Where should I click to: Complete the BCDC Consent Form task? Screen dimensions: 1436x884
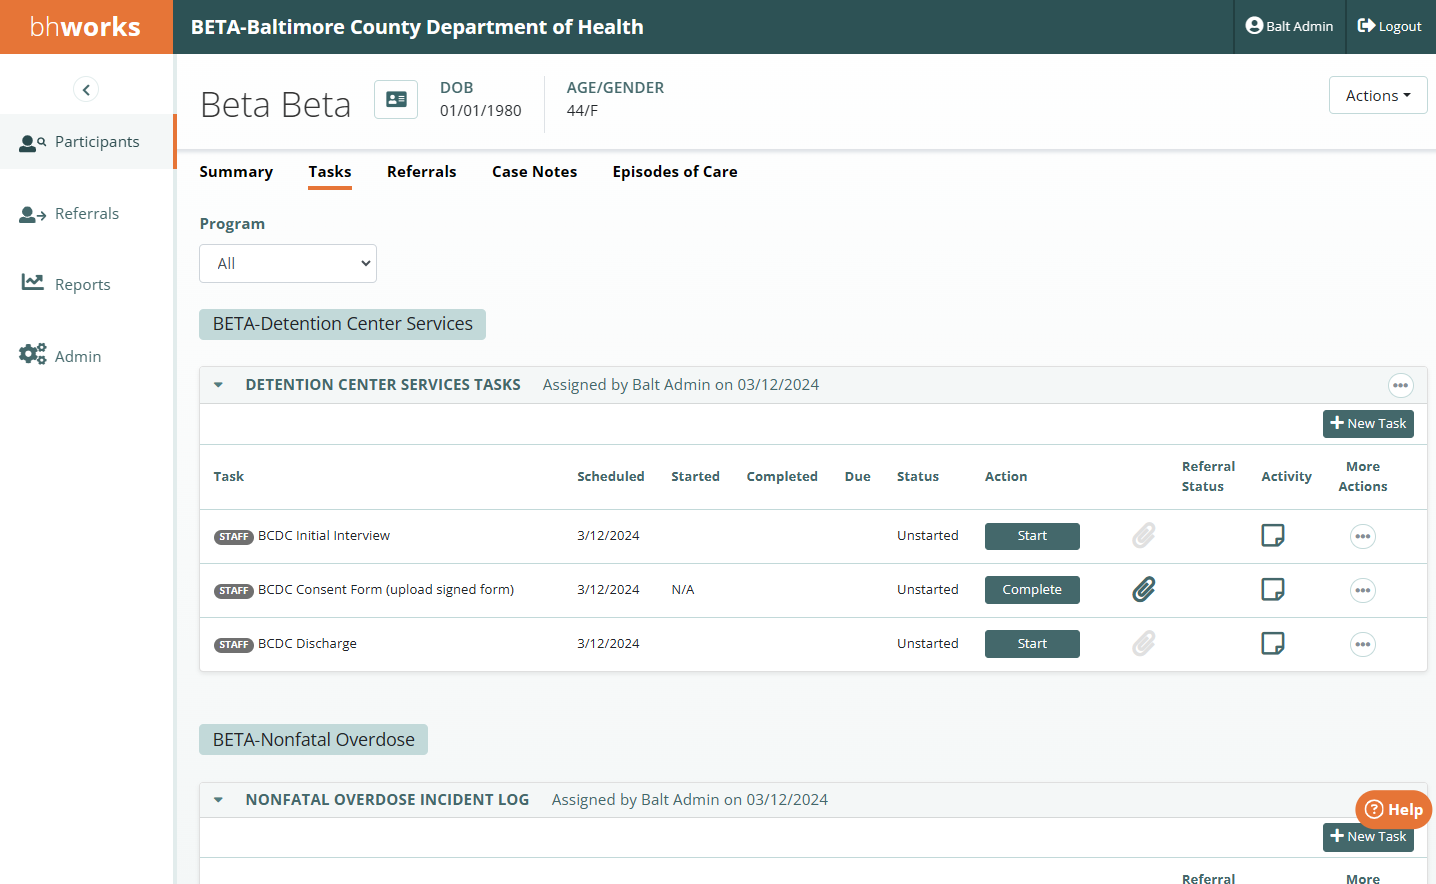(x=1032, y=590)
